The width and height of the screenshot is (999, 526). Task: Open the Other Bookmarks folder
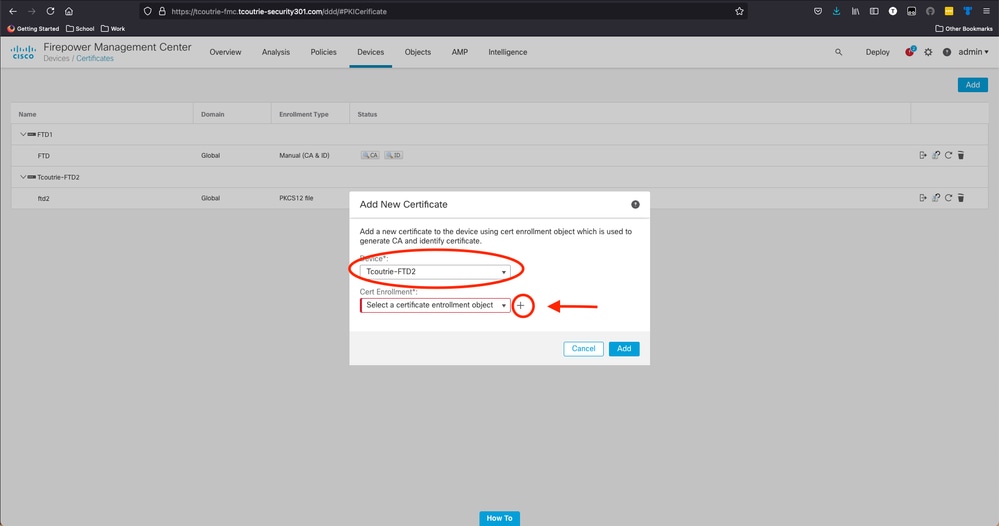pyautogui.click(x=964, y=29)
